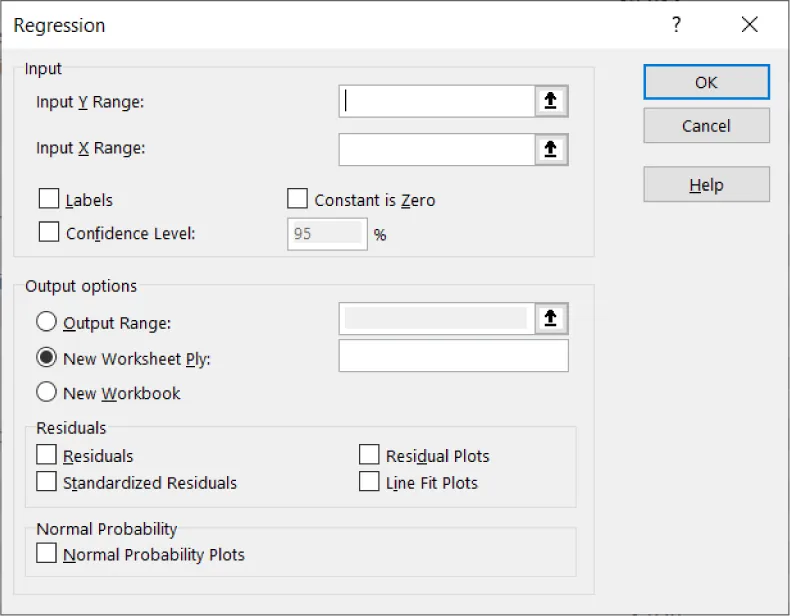The width and height of the screenshot is (790, 616).
Task: Open Help for the Regression dialog
Action: tap(706, 185)
